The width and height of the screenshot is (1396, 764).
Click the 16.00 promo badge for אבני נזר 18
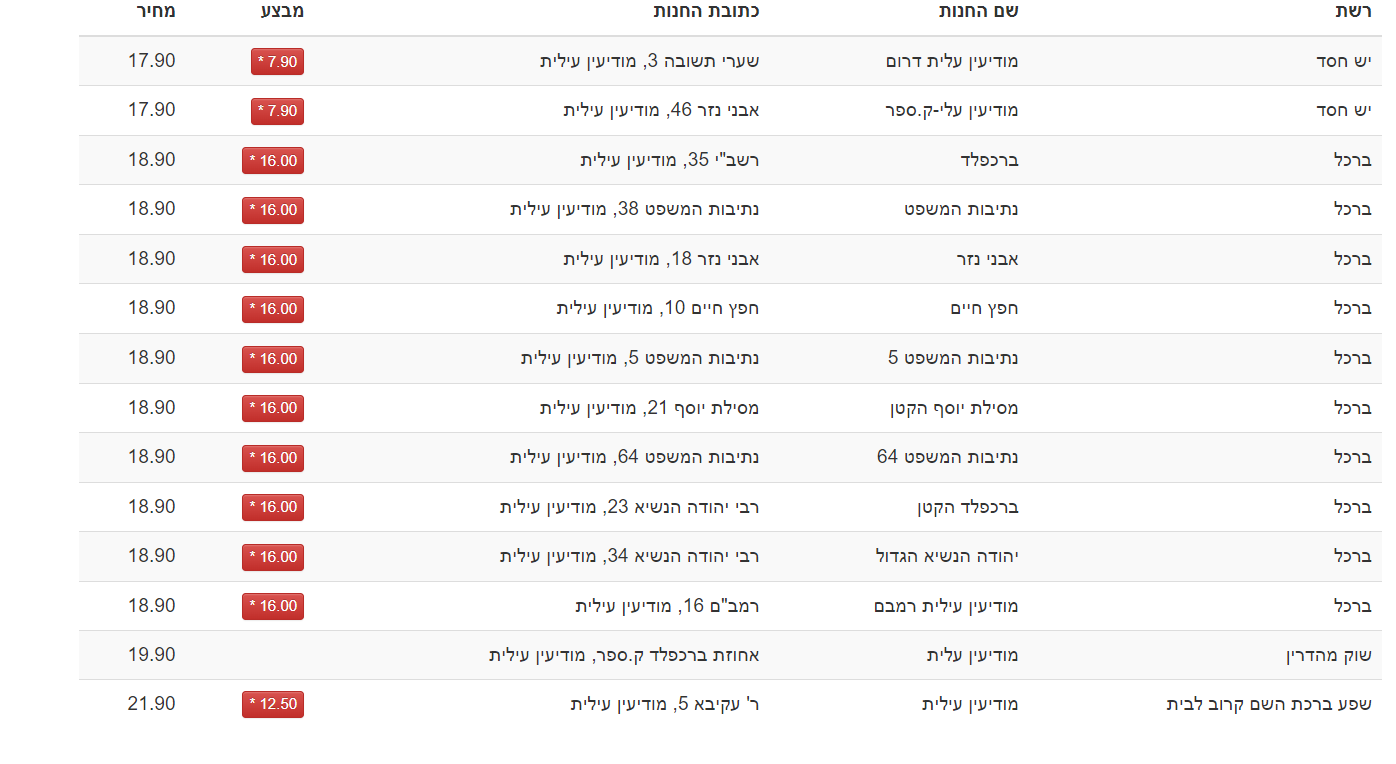point(273,260)
